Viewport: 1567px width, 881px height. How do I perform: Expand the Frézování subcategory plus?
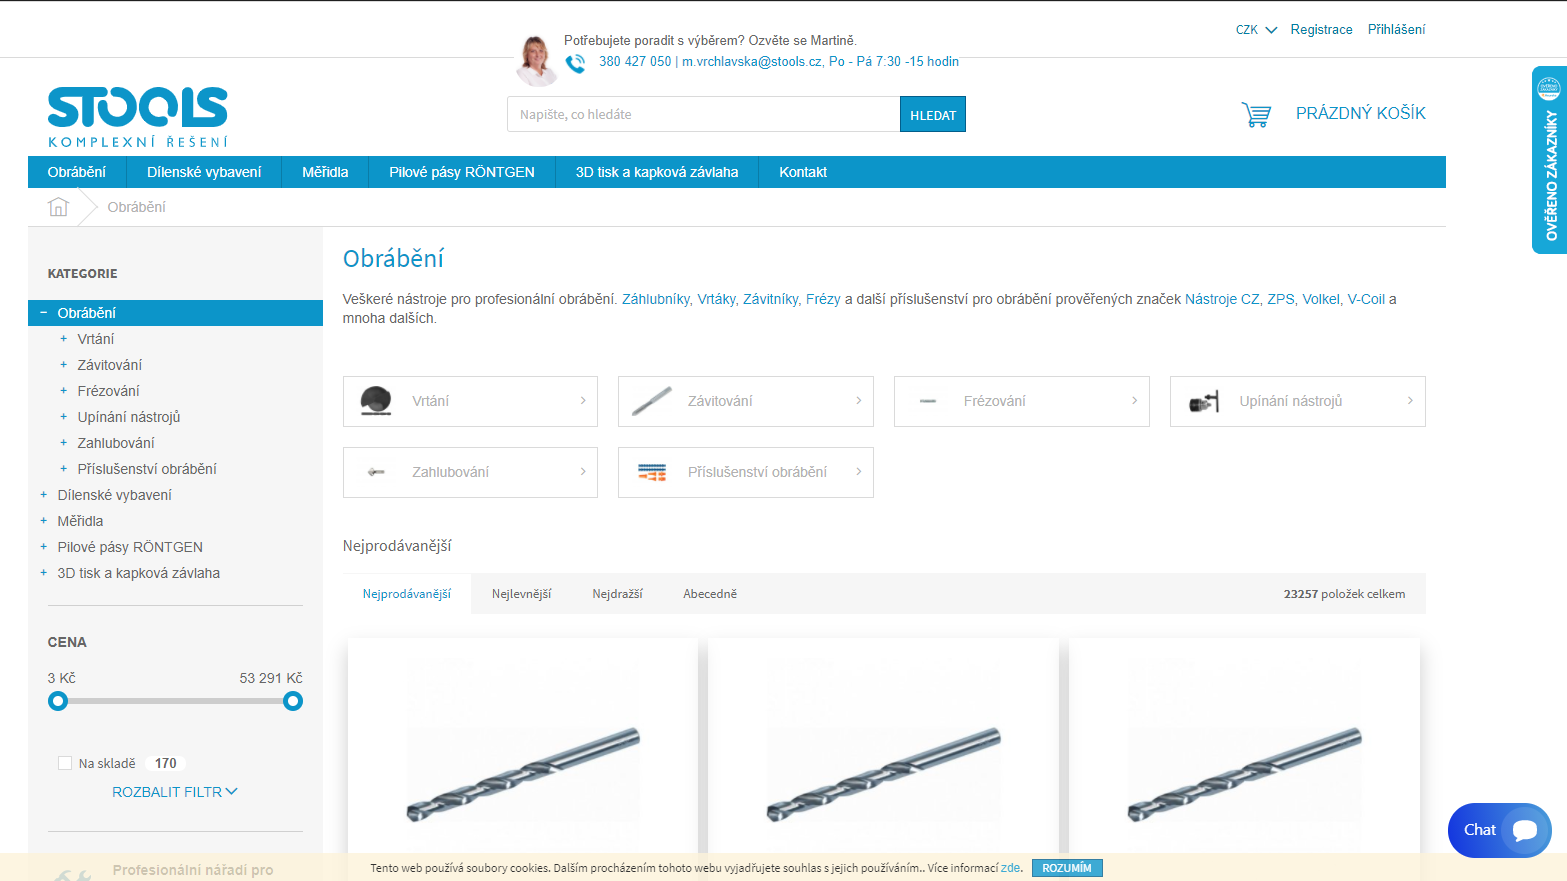63,391
